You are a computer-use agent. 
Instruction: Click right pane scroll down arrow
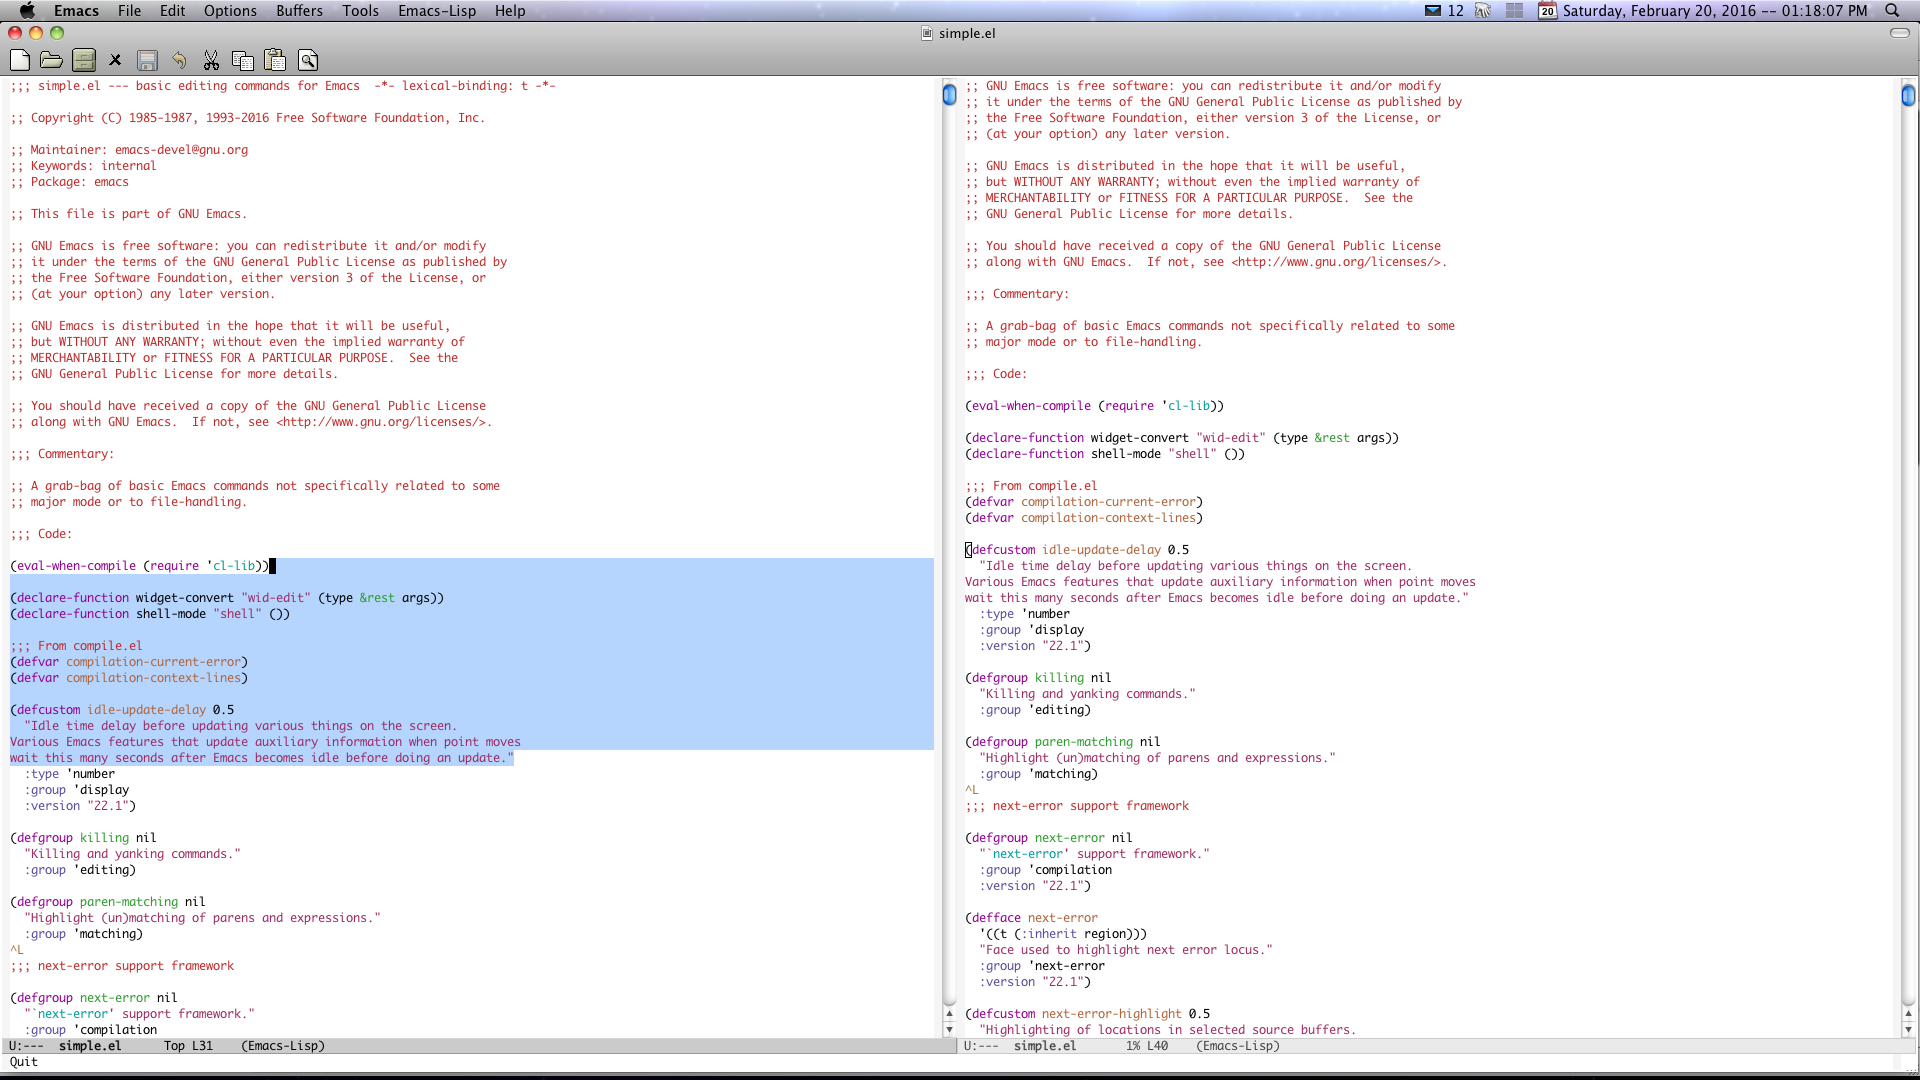(x=1908, y=1030)
